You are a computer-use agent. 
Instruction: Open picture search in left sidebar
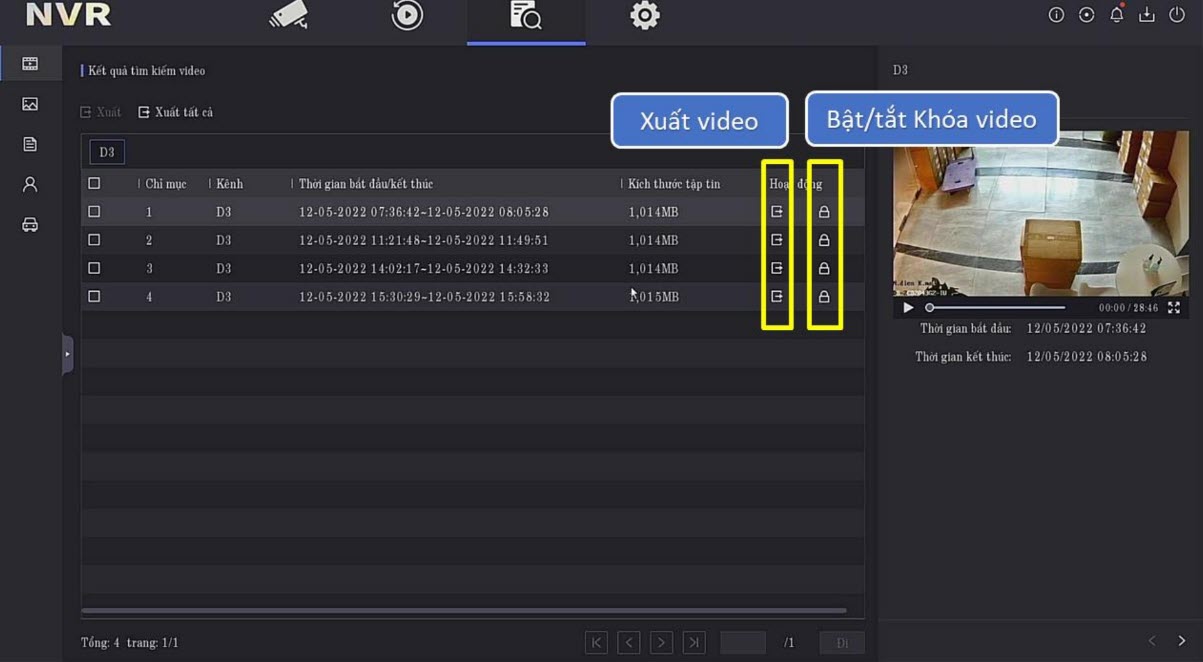pyautogui.click(x=30, y=104)
